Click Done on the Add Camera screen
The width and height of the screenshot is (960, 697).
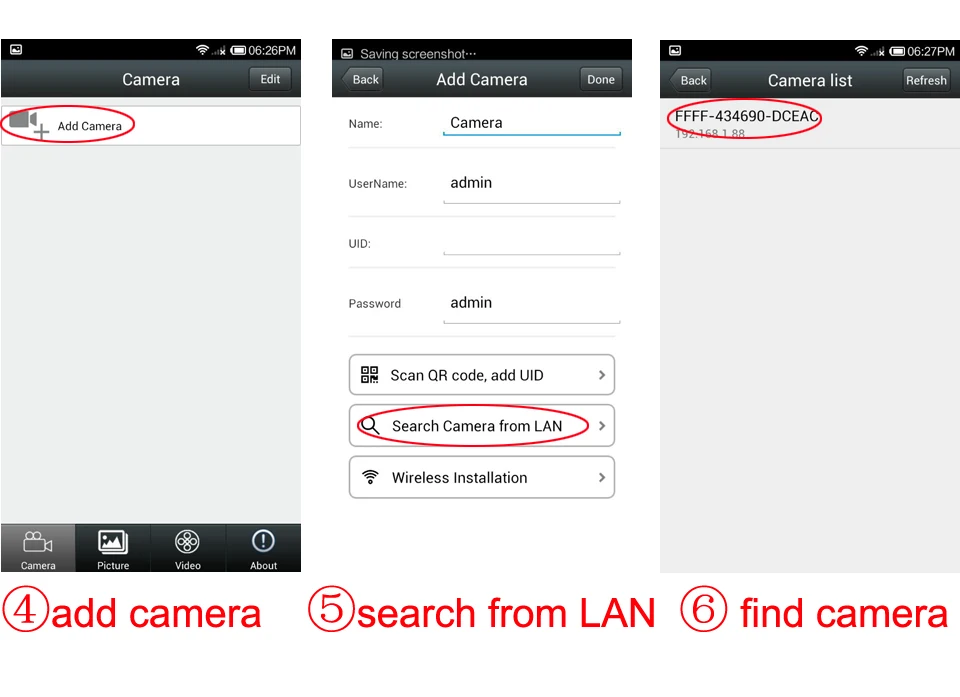601,80
